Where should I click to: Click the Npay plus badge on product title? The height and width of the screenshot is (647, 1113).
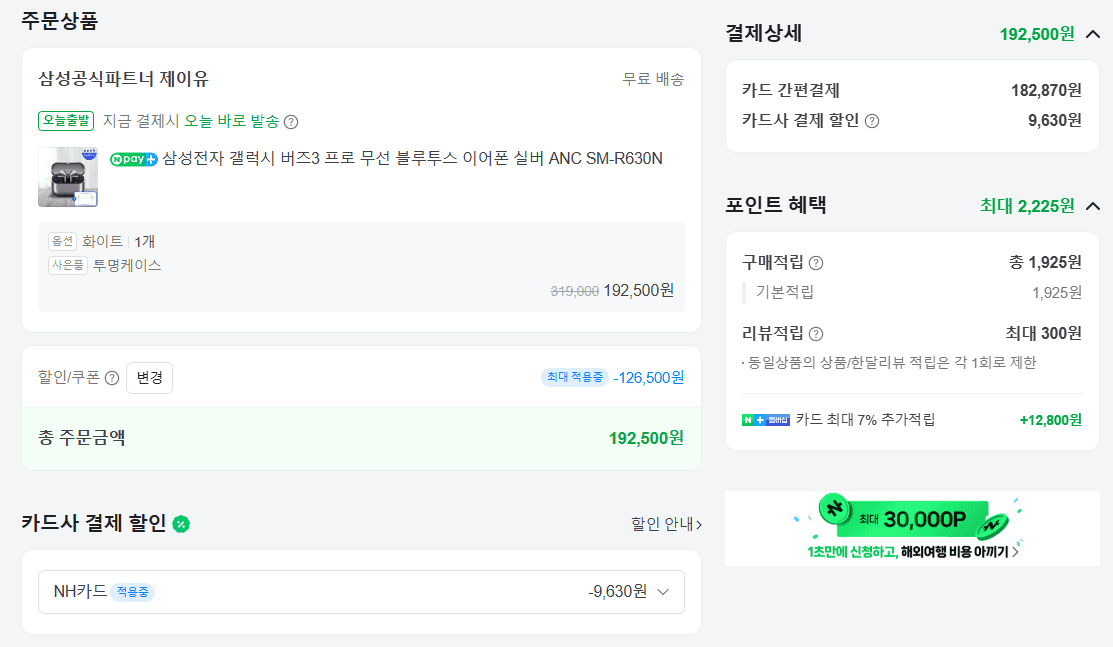pos(133,159)
